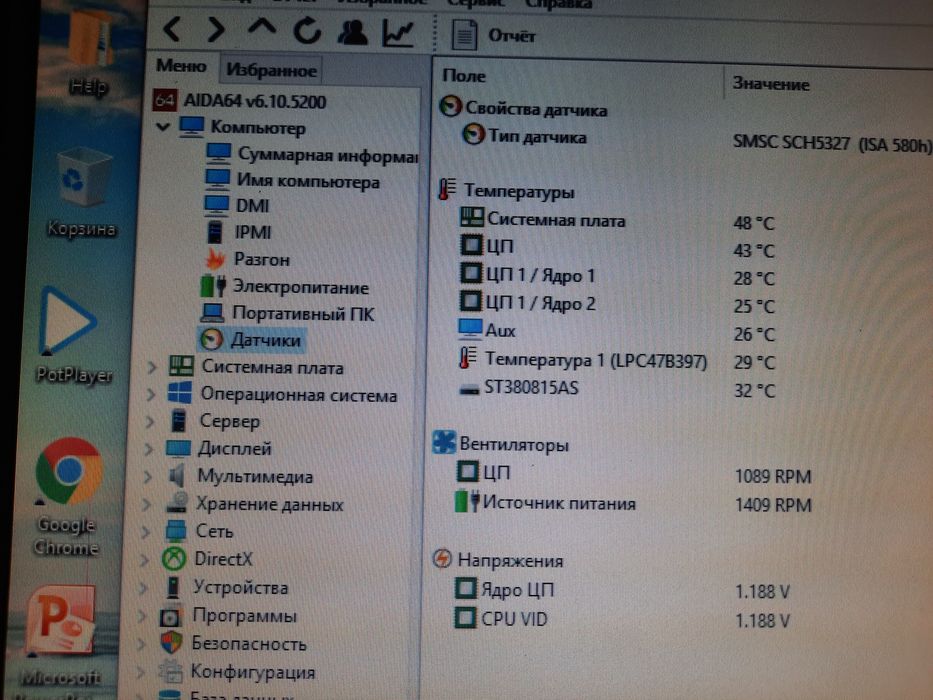The height and width of the screenshot is (700, 933).
Task: Select the AIDA64 v6.10.5200 root node
Action: [x=240, y=101]
